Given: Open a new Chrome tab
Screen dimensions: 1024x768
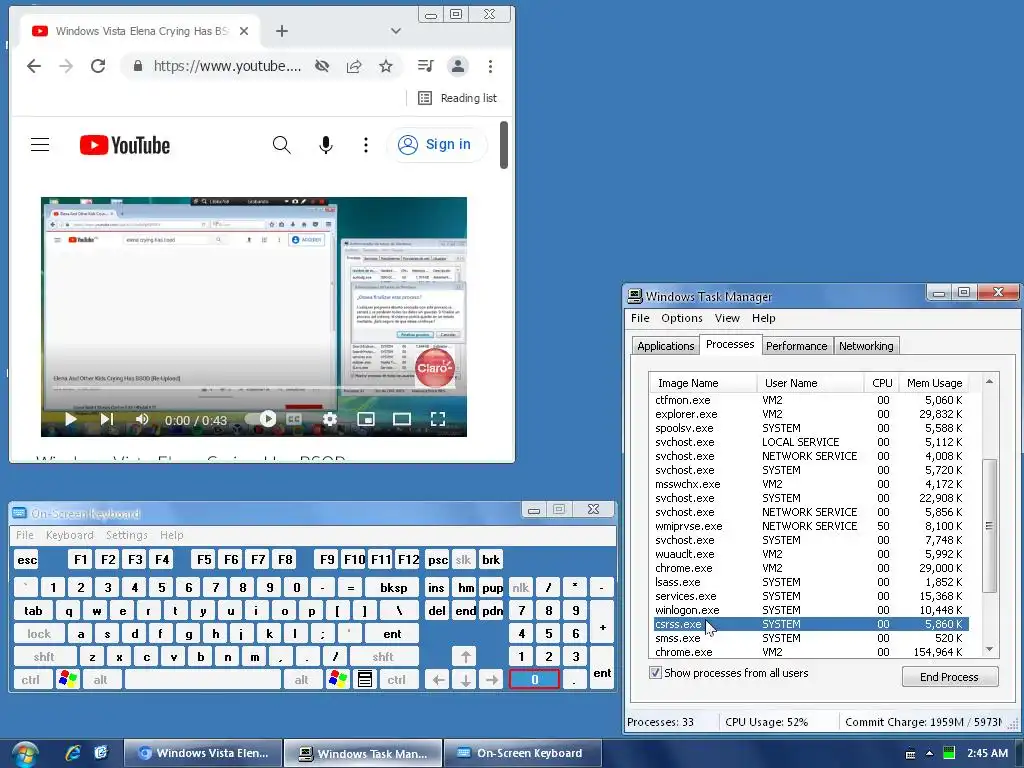Looking at the screenshot, I should [281, 31].
